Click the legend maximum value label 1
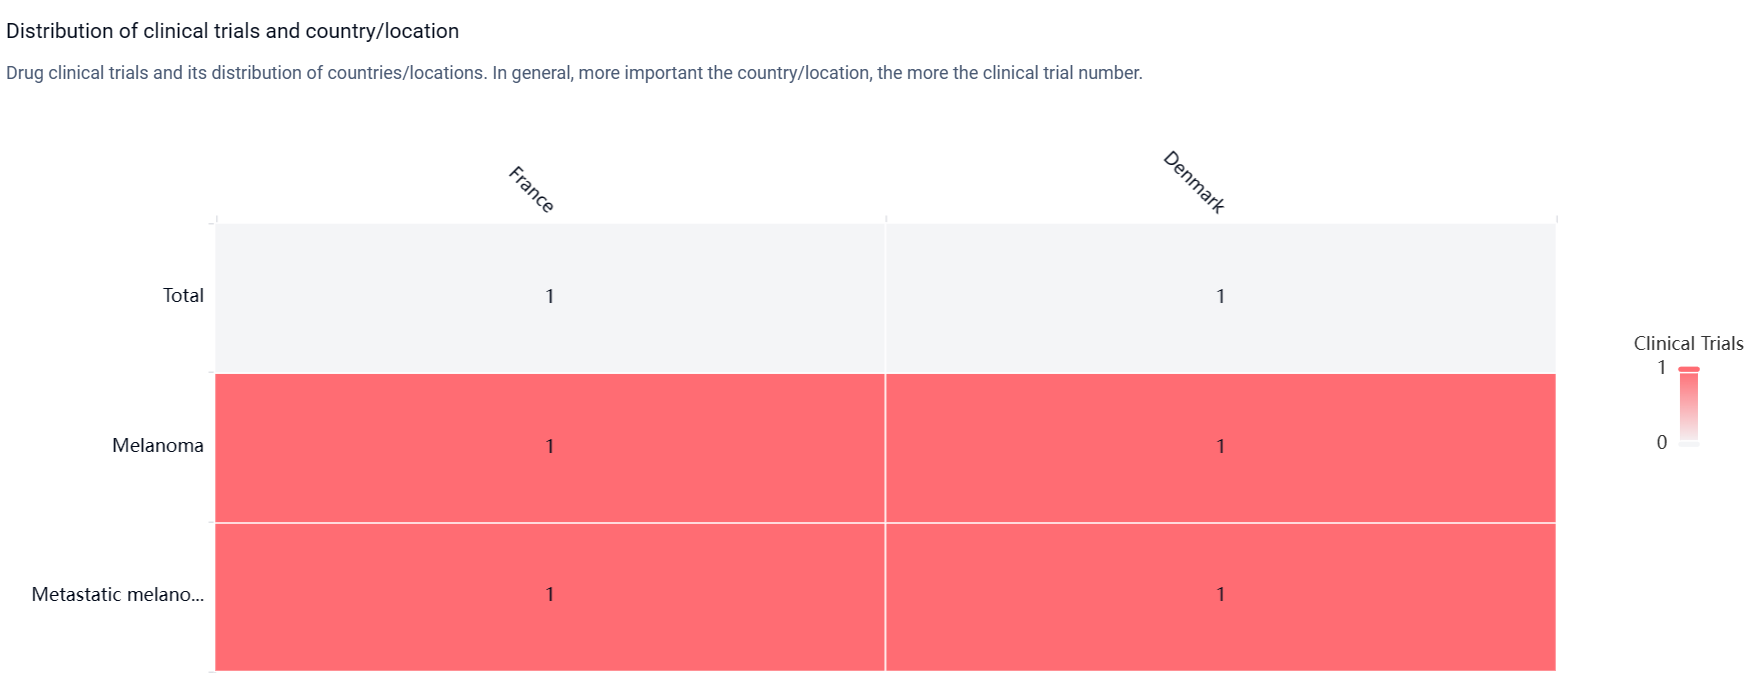The width and height of the screenshot is (1749, 686). pyautogui.click(x=1662, y=368)
